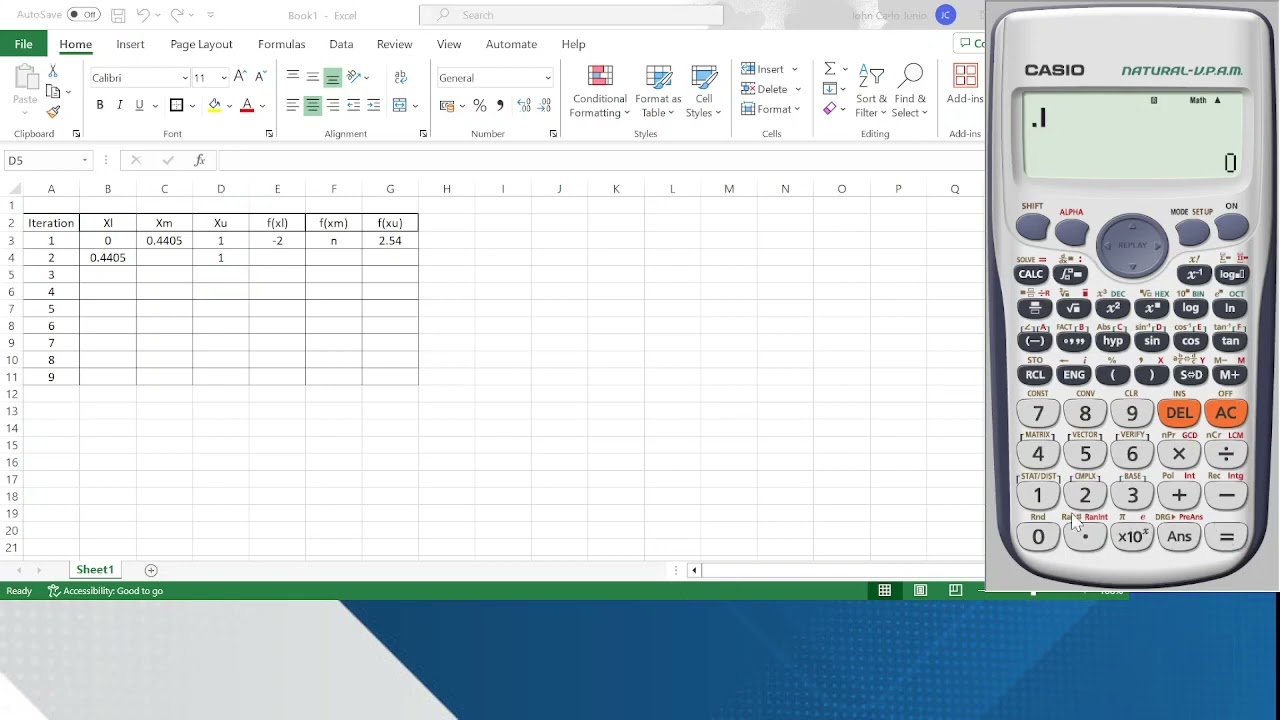Click the Insert Function fx icon

point(200,160)
